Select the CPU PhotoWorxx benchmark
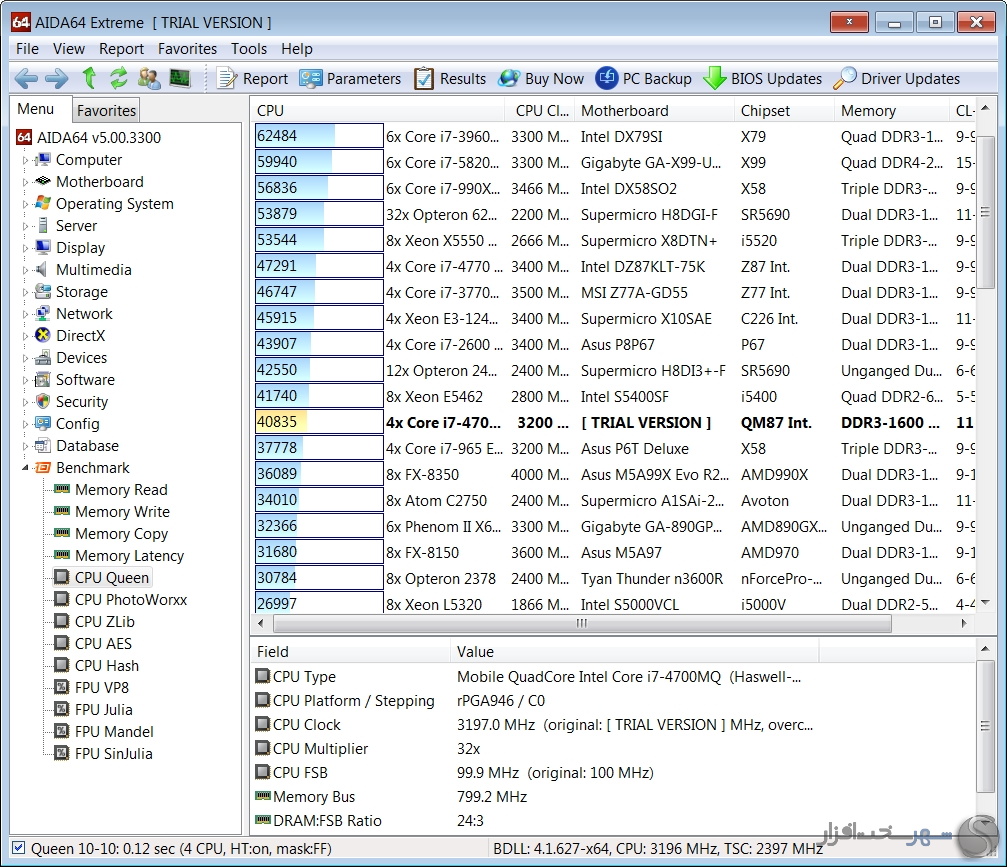This screenshot has height=867, width=1007. click(x=130, y=599)
